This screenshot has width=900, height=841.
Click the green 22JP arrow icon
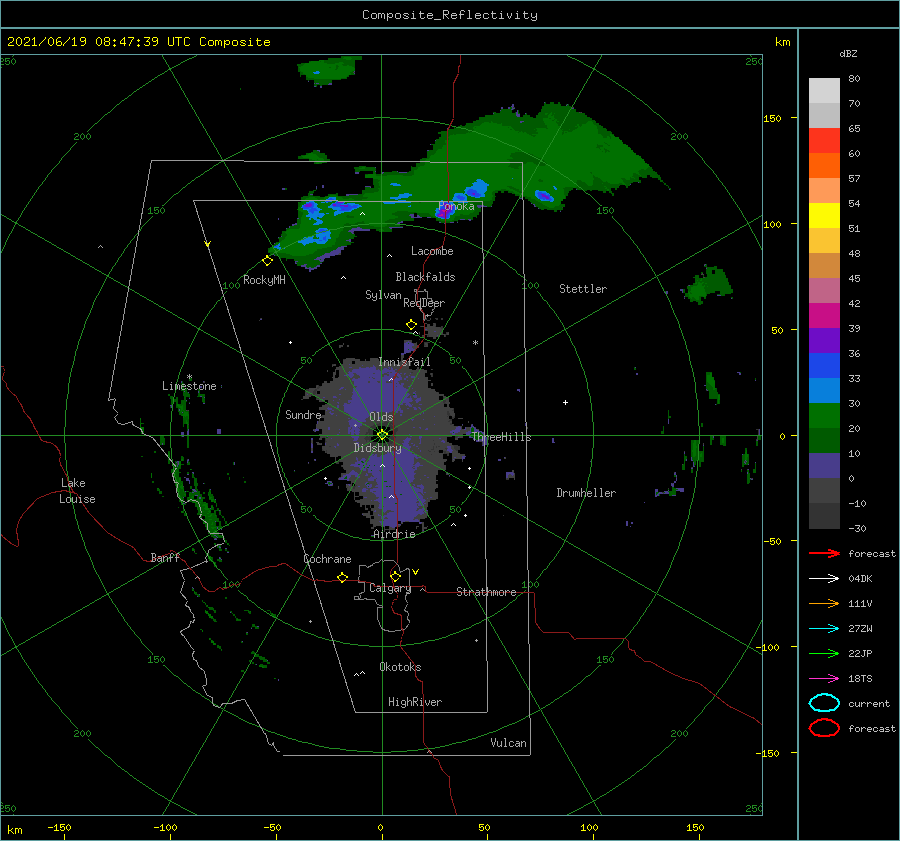pos(824,653)
